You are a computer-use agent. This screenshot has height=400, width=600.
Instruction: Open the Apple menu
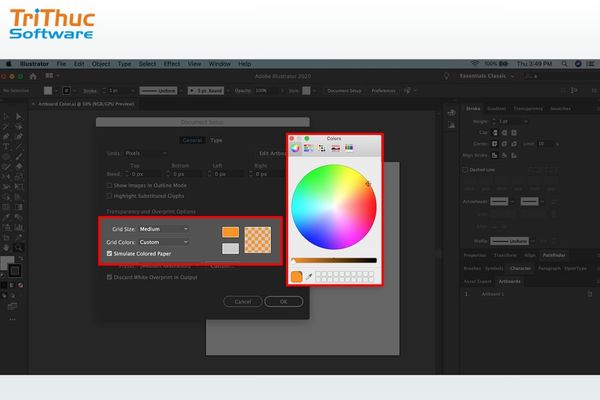coord(8,64)
